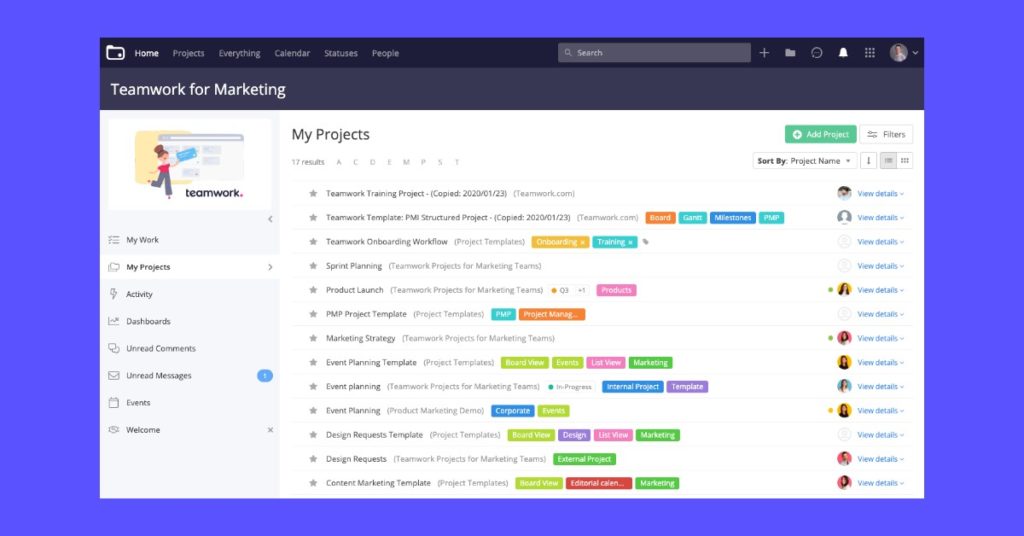Viewport: 1024px width, 536px height.
Task: Click the Internal Project tag
Action: coord(633,387)
